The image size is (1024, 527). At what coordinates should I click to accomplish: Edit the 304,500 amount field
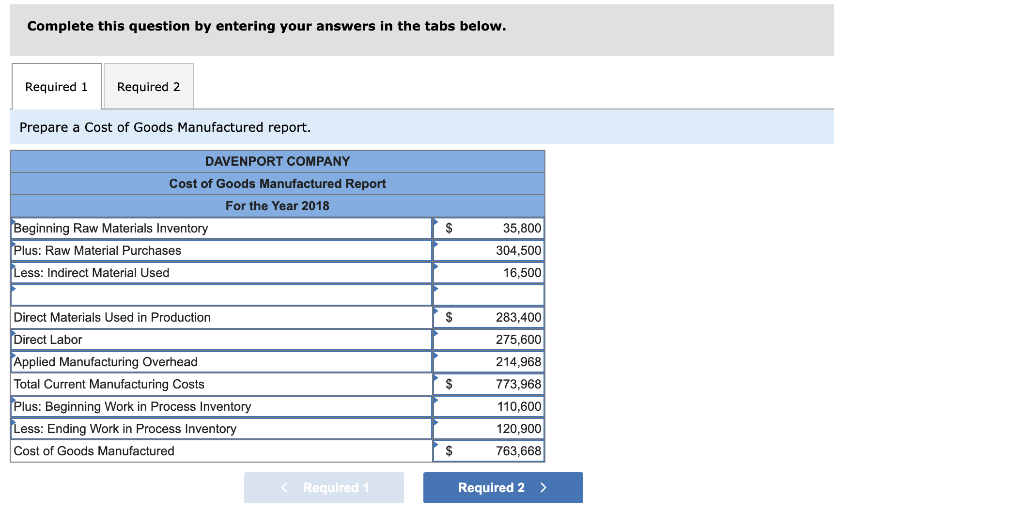point(488,251)
